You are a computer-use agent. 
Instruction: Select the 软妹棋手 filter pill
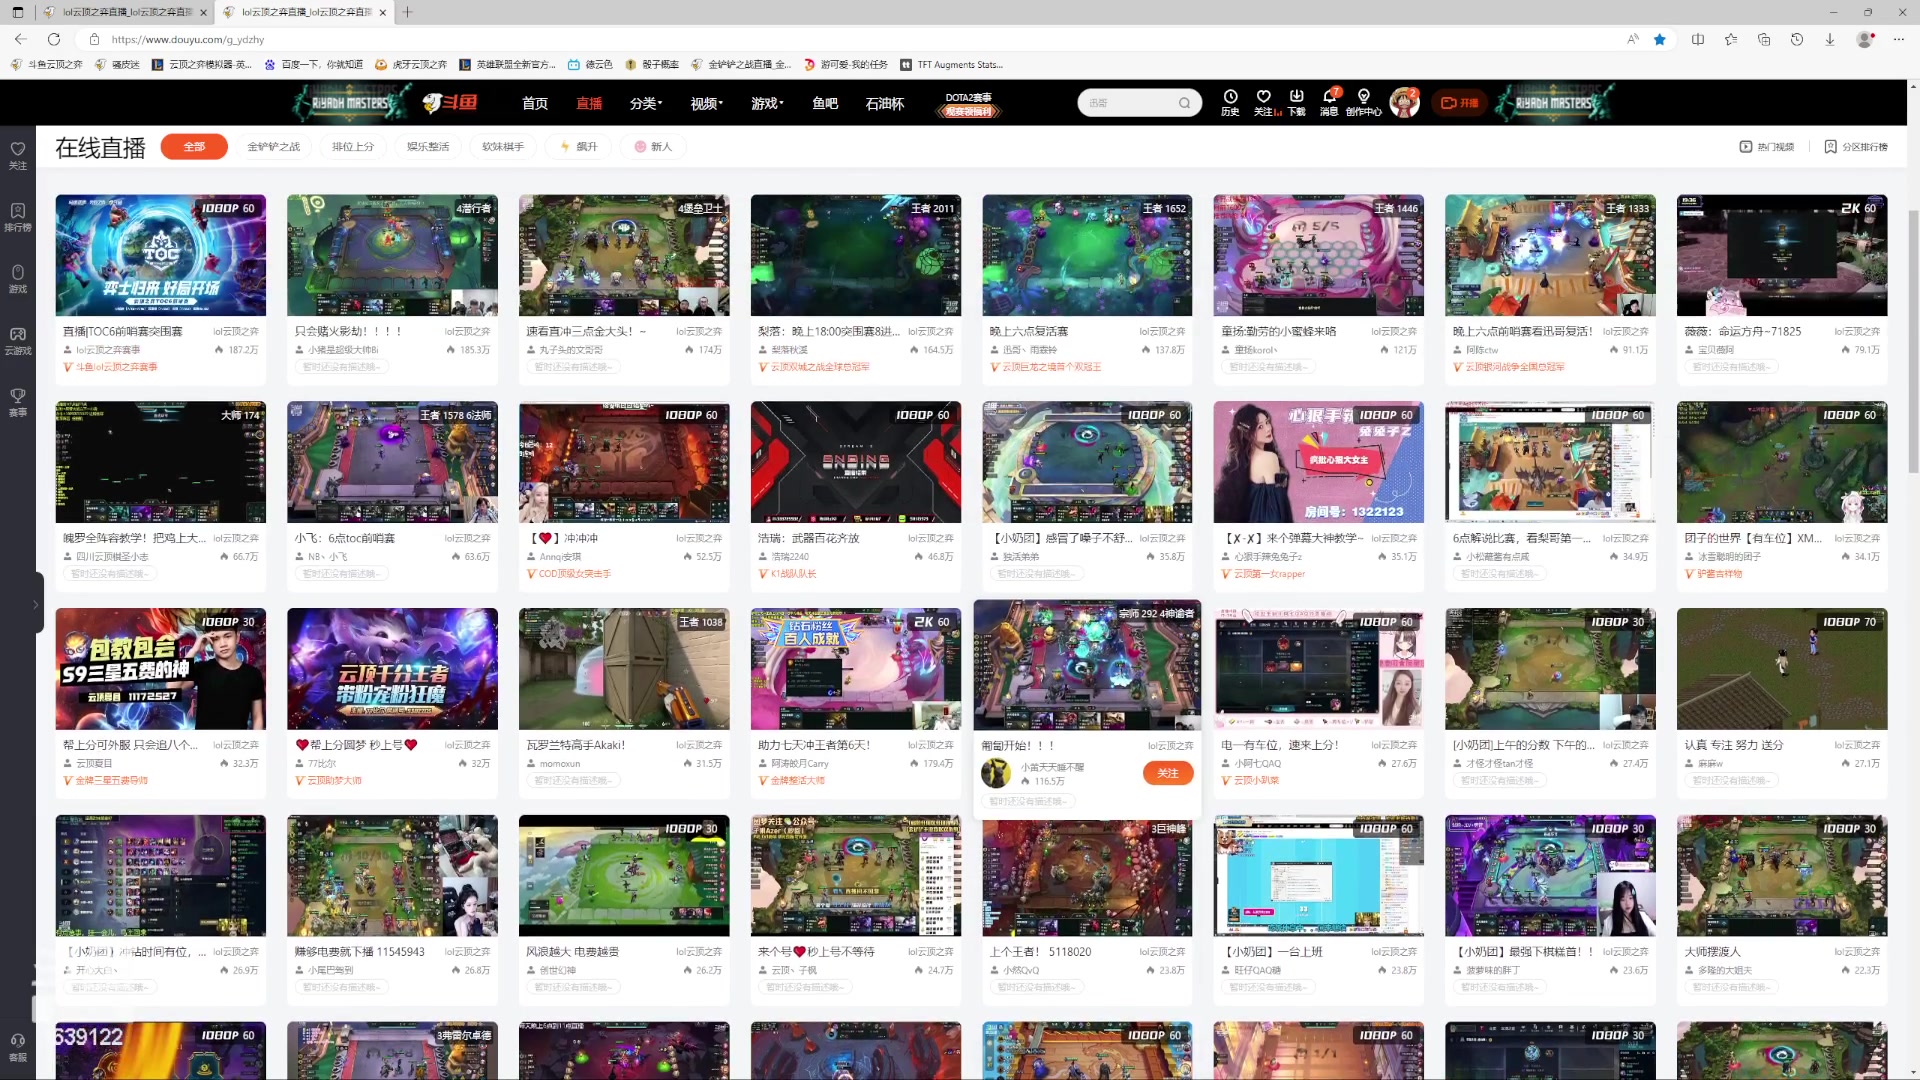503,147
